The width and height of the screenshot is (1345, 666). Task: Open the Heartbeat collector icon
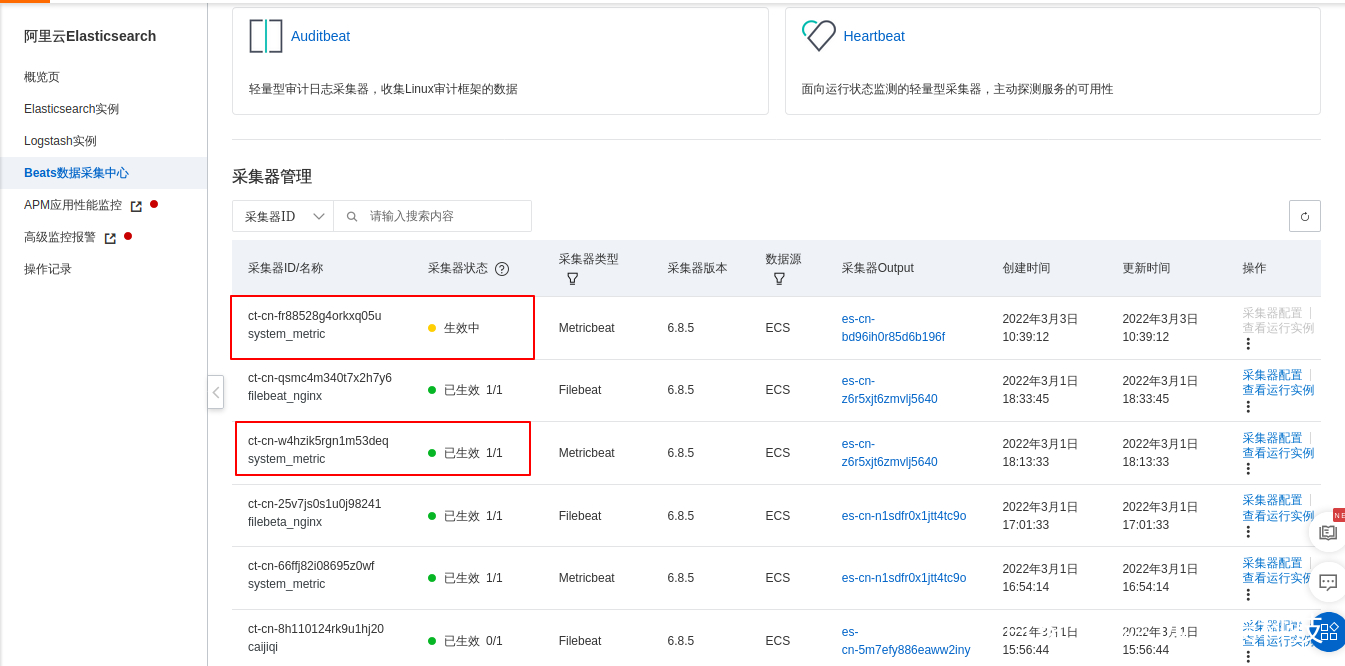(818, 36)
